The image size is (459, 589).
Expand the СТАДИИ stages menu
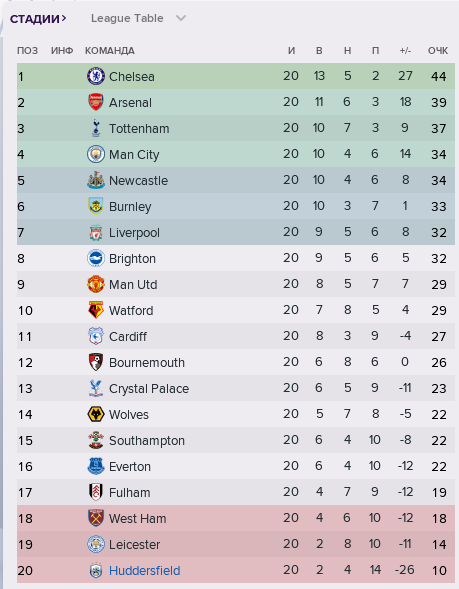click(38, 18)
